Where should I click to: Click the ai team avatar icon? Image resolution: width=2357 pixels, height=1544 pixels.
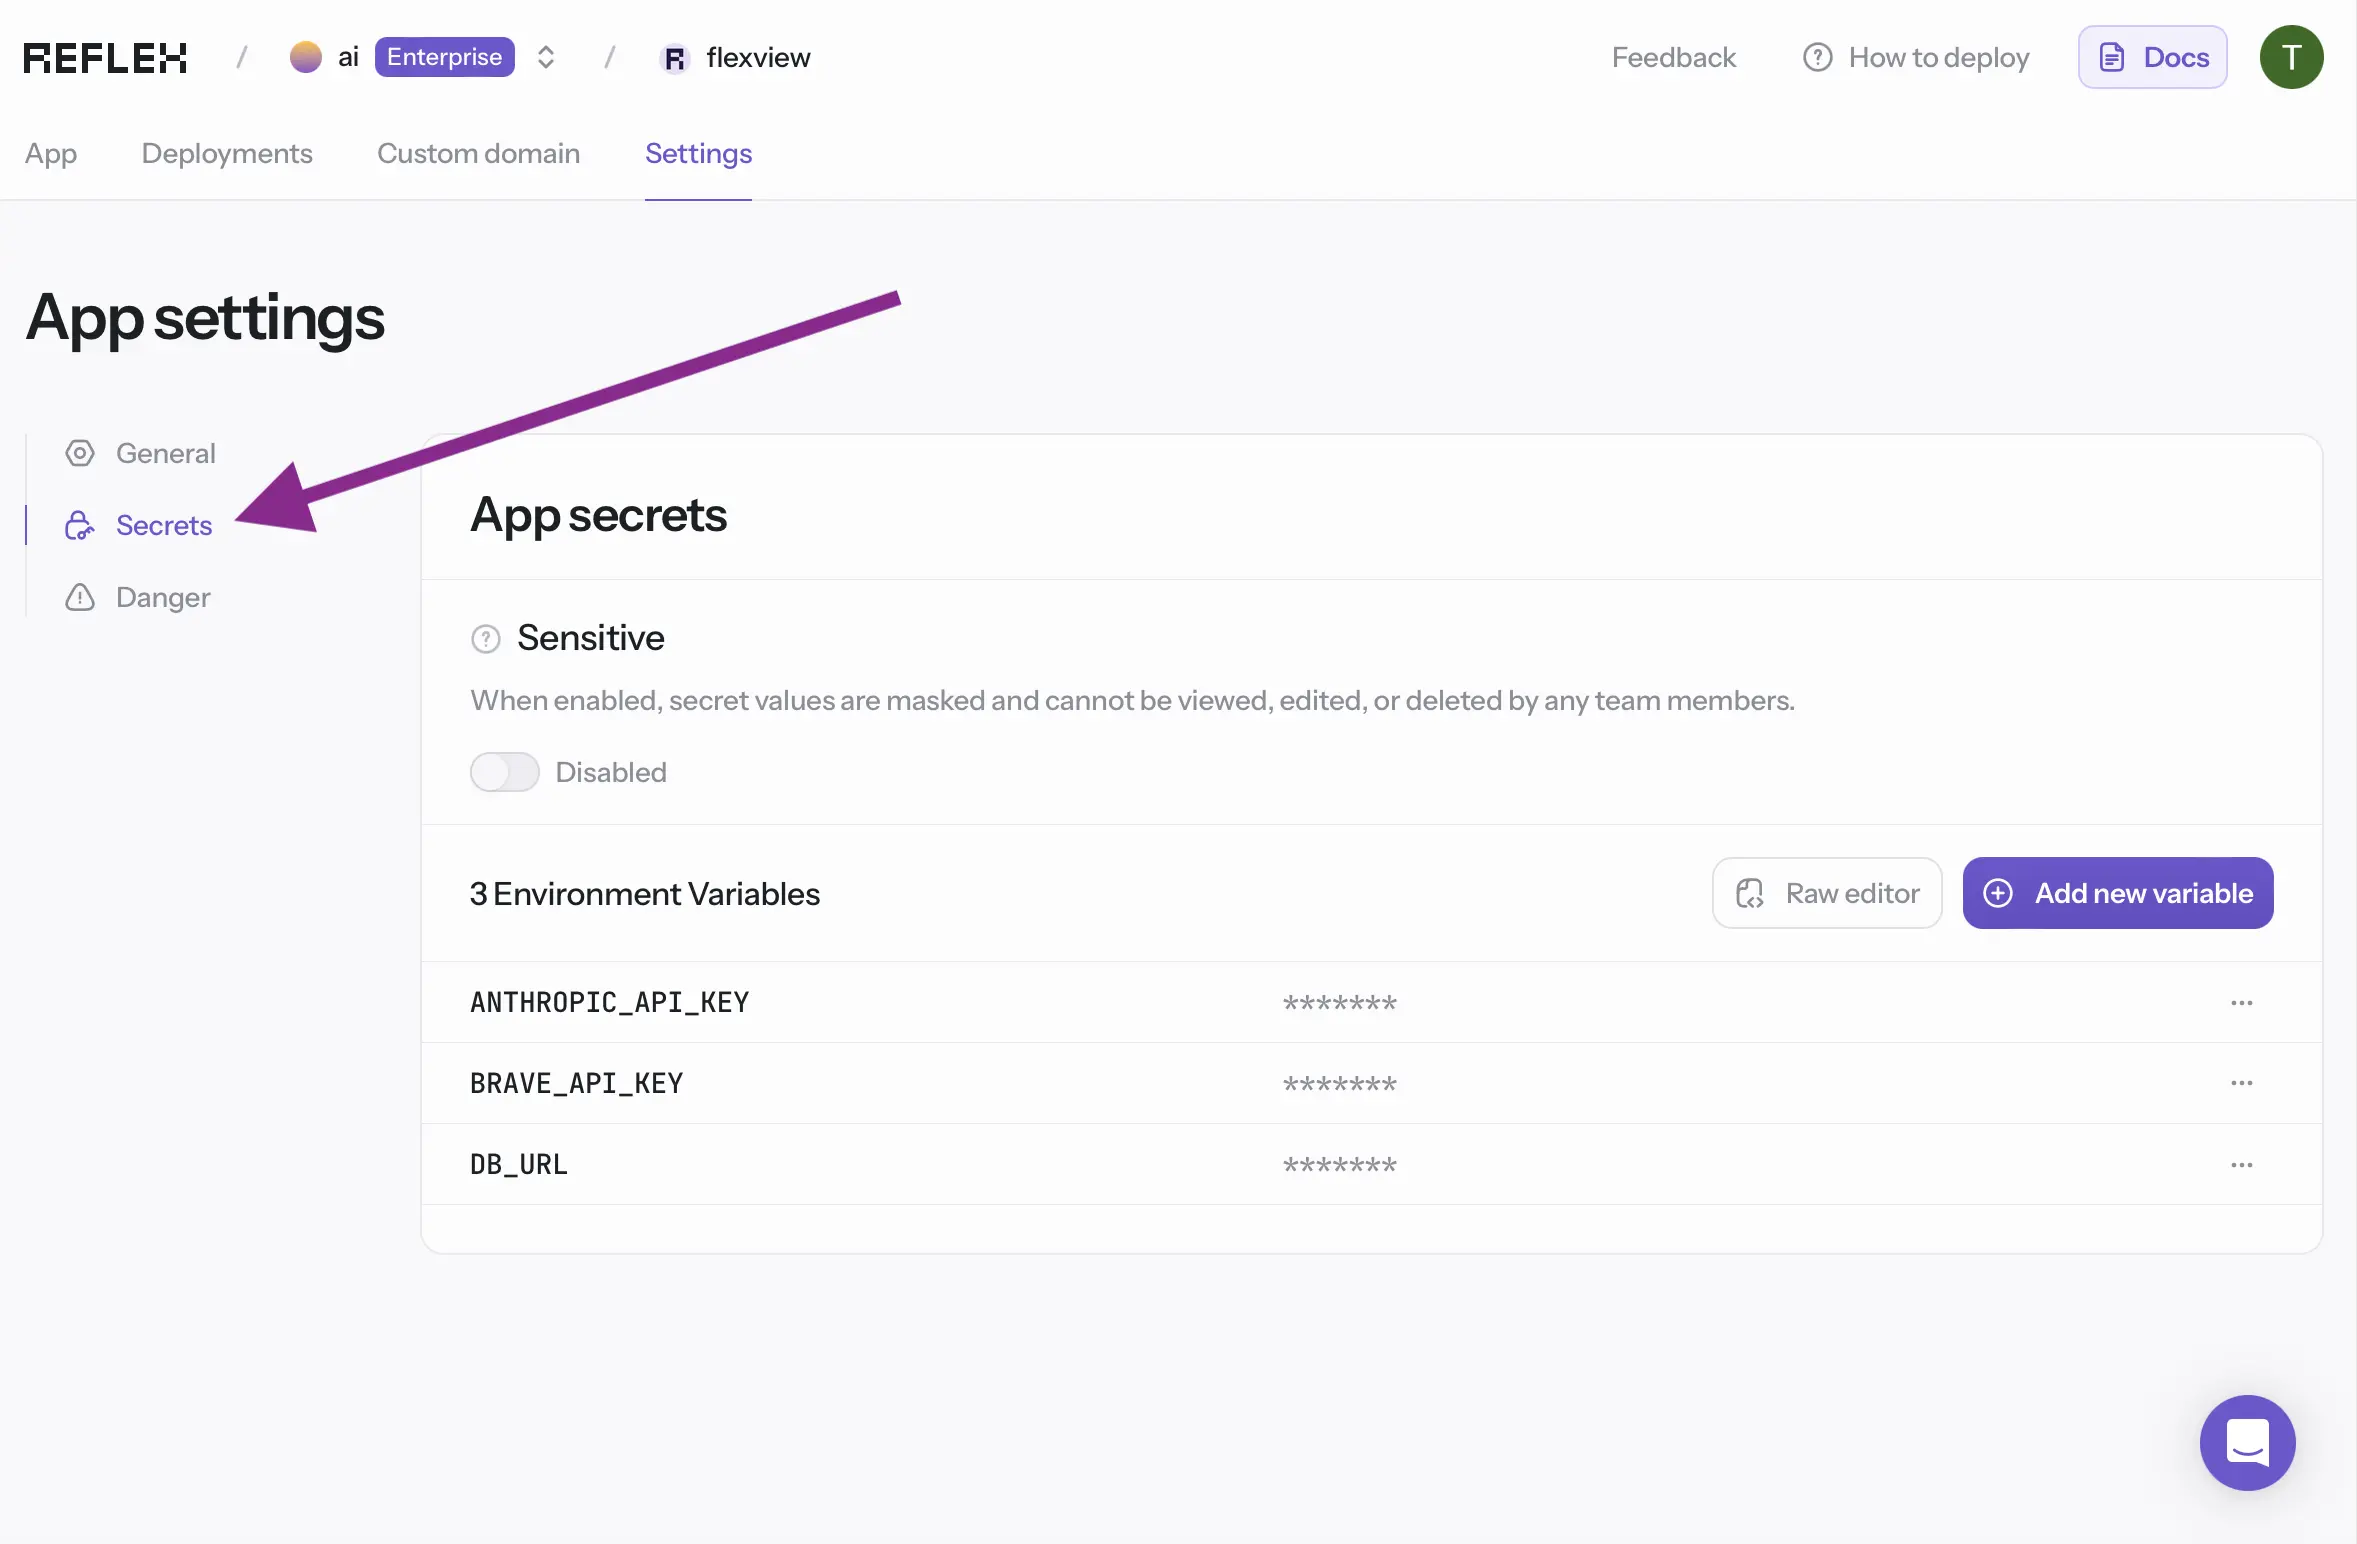[x=306, y=57]
